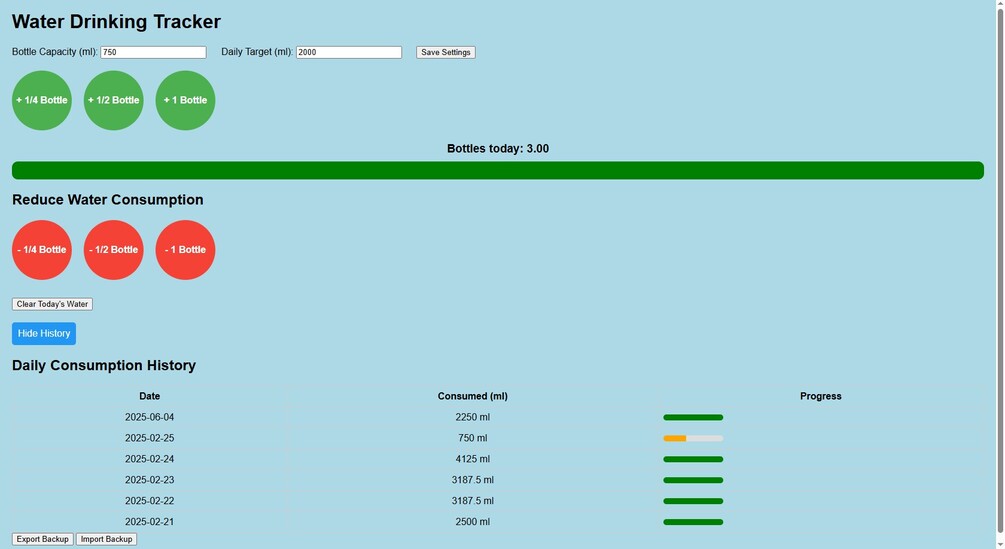Image resolution: width=1005 pixels, height=549 pixels.
Task: Click the scrollbar's down arrow
Action: pos(999,545)
